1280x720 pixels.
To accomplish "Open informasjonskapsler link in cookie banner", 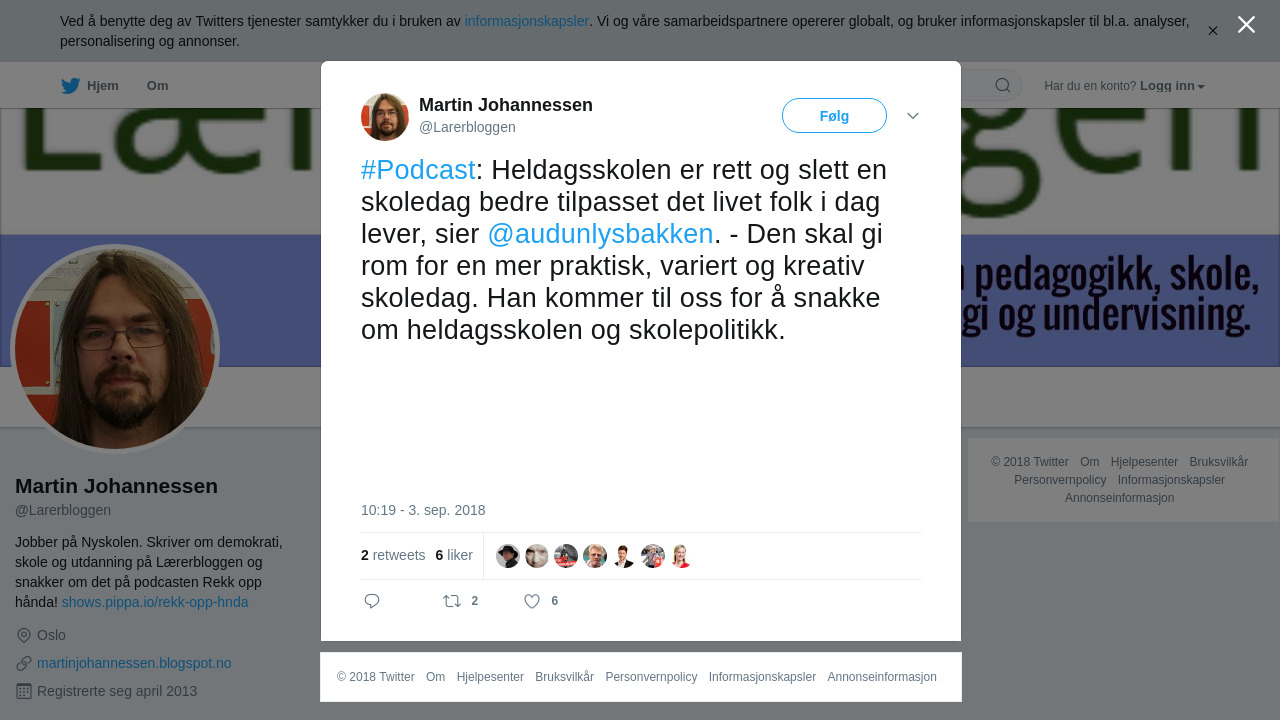I will click(x=527, y=21).
